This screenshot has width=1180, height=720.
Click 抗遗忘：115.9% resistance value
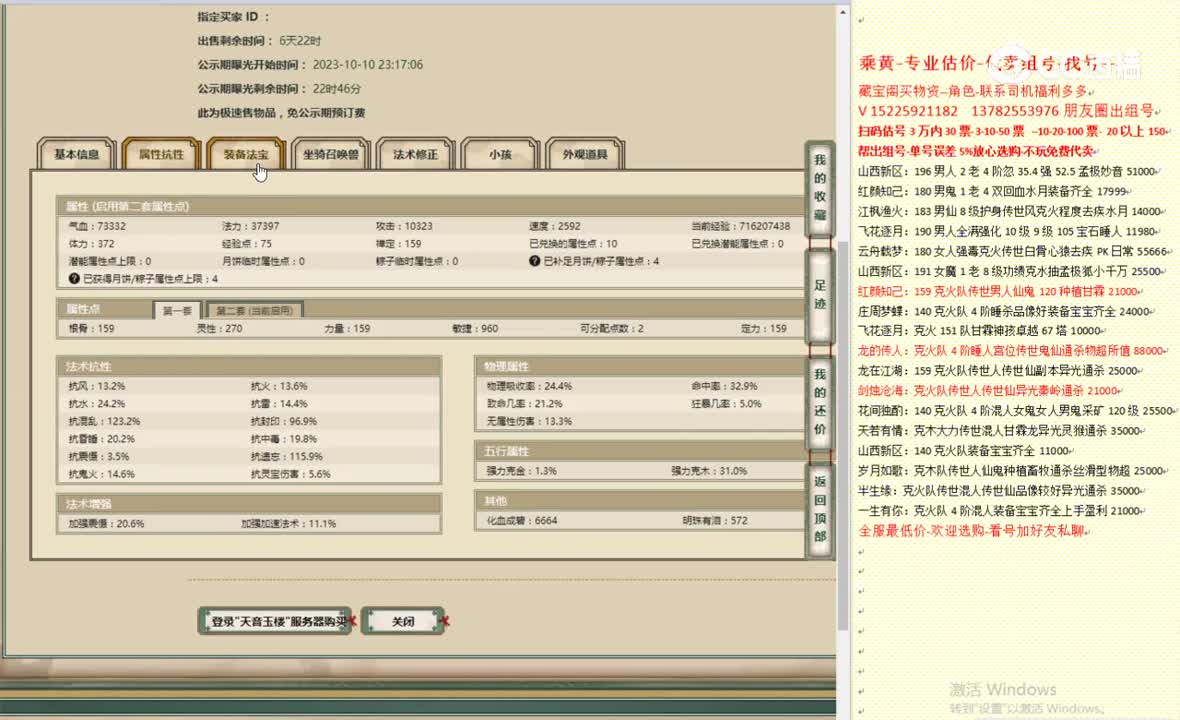[x=287, y=457]
